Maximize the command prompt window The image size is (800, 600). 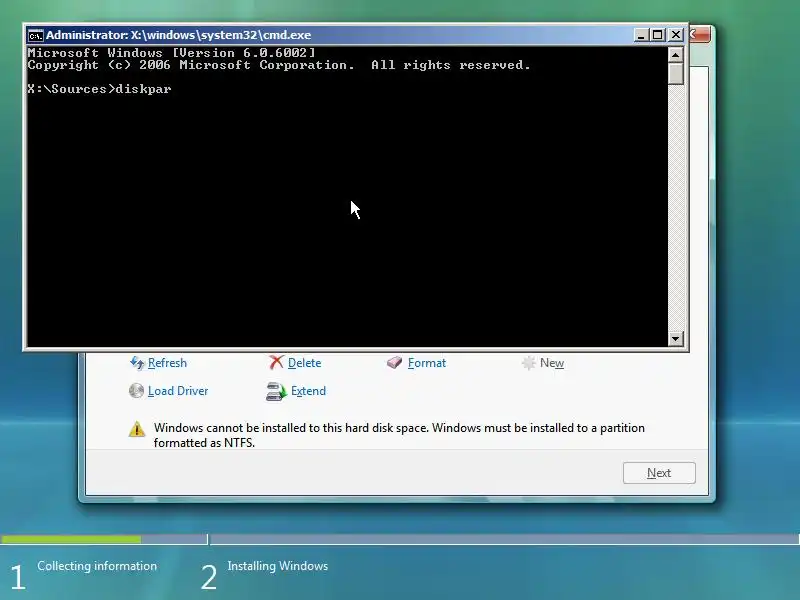658,35
